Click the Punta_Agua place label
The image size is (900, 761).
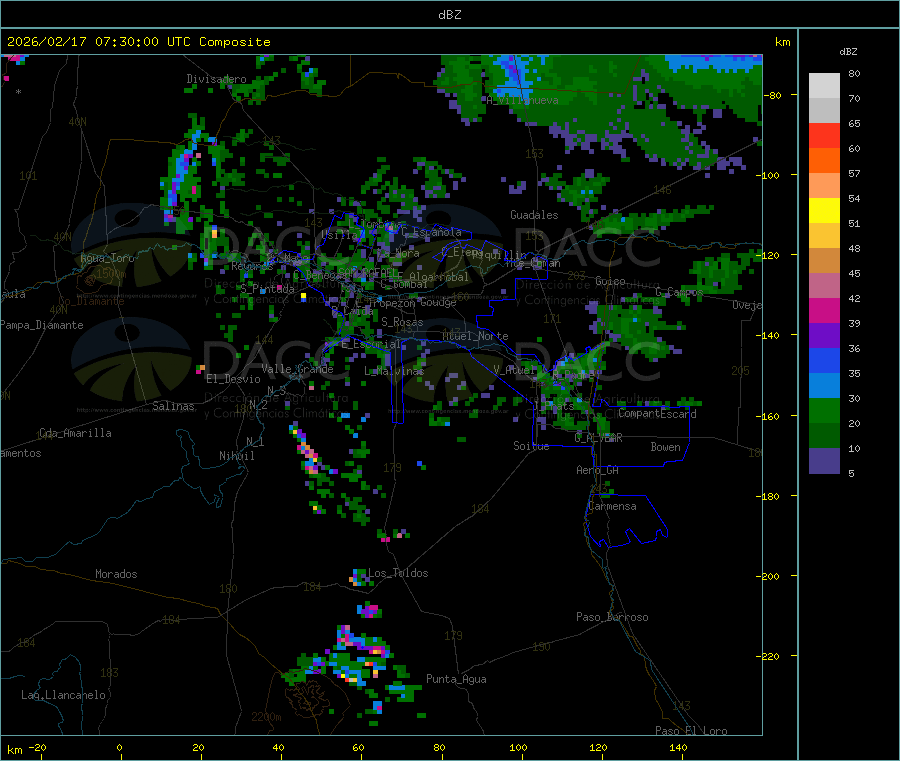pyautogui.click(x=456, y=680)
